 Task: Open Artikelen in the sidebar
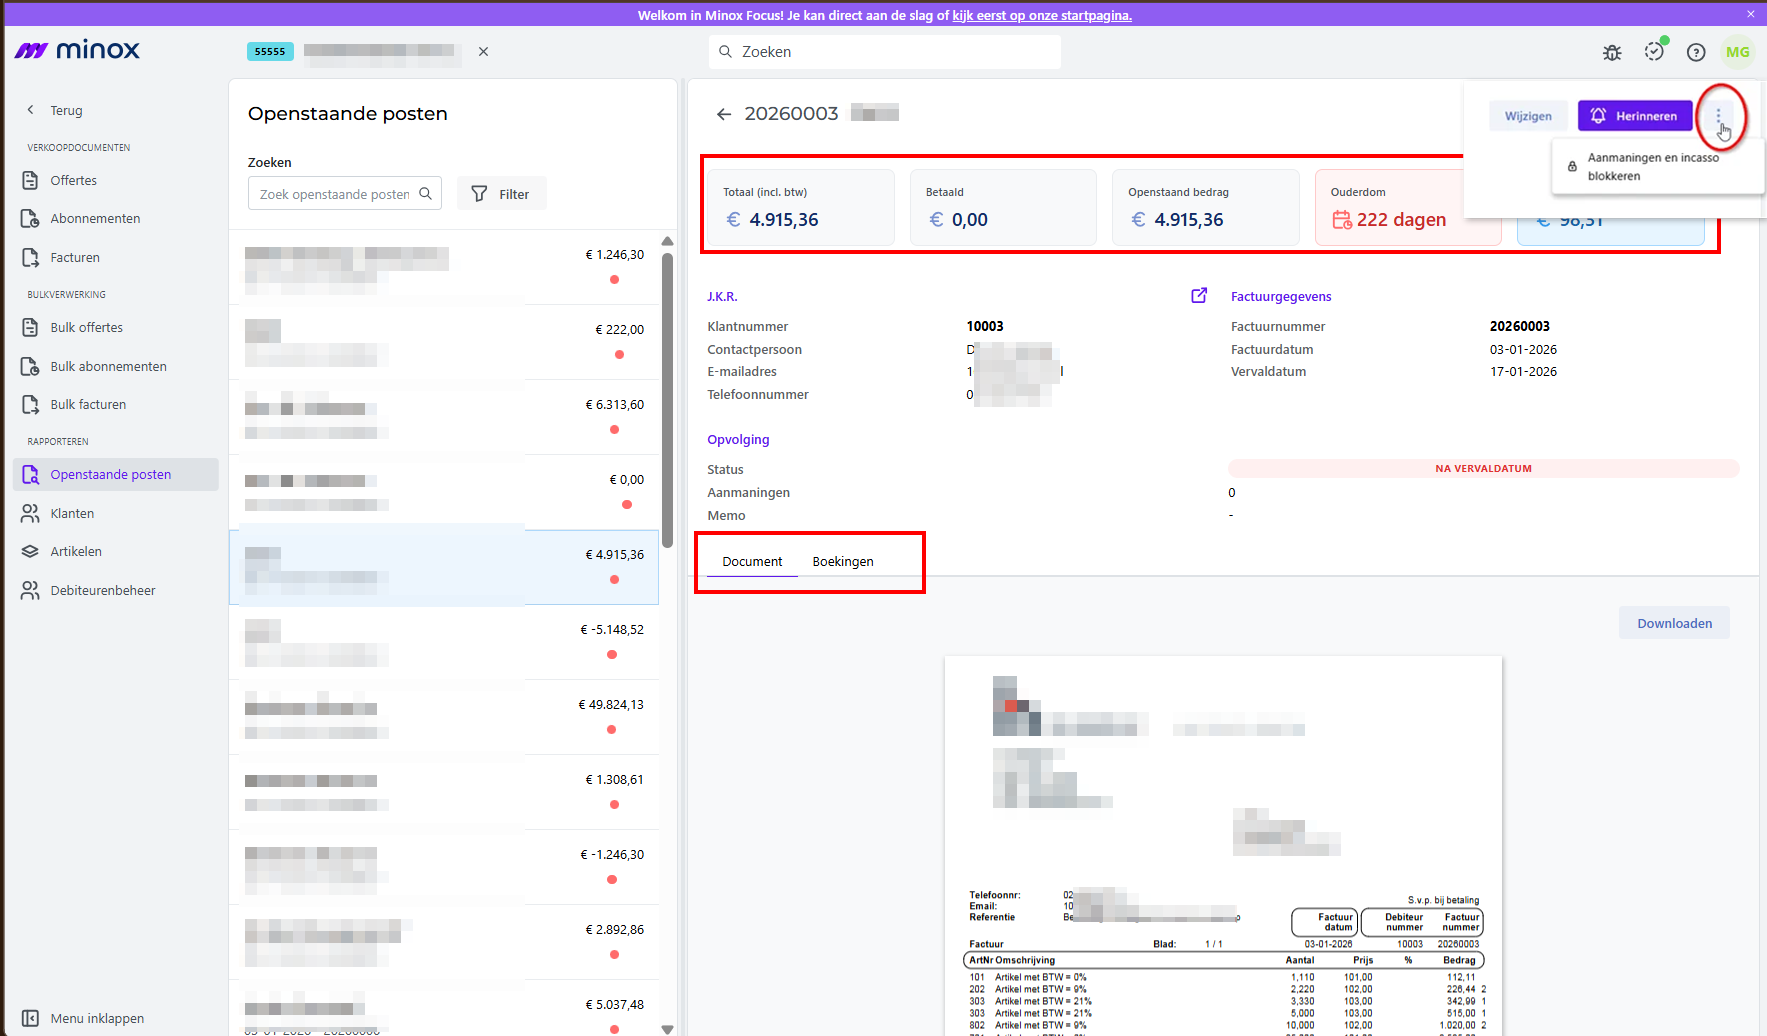tap(76, 552)
